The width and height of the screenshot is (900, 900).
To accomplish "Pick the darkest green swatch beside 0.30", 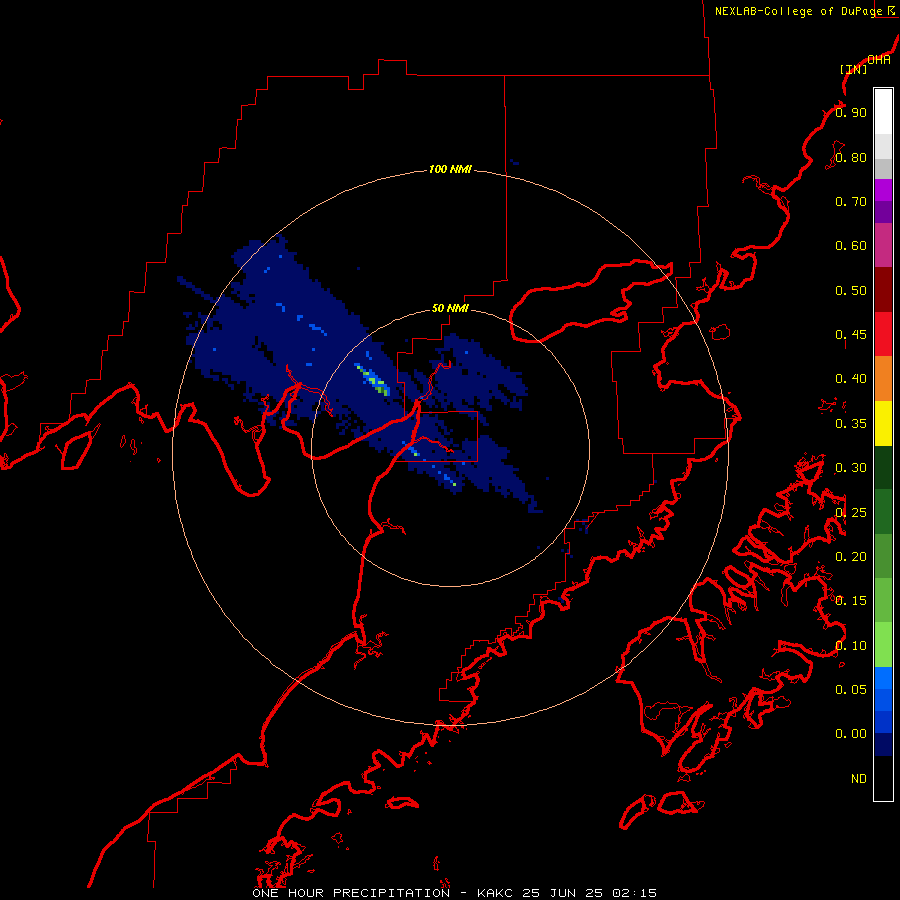I will pyautogui.click(x=883, y=467).
